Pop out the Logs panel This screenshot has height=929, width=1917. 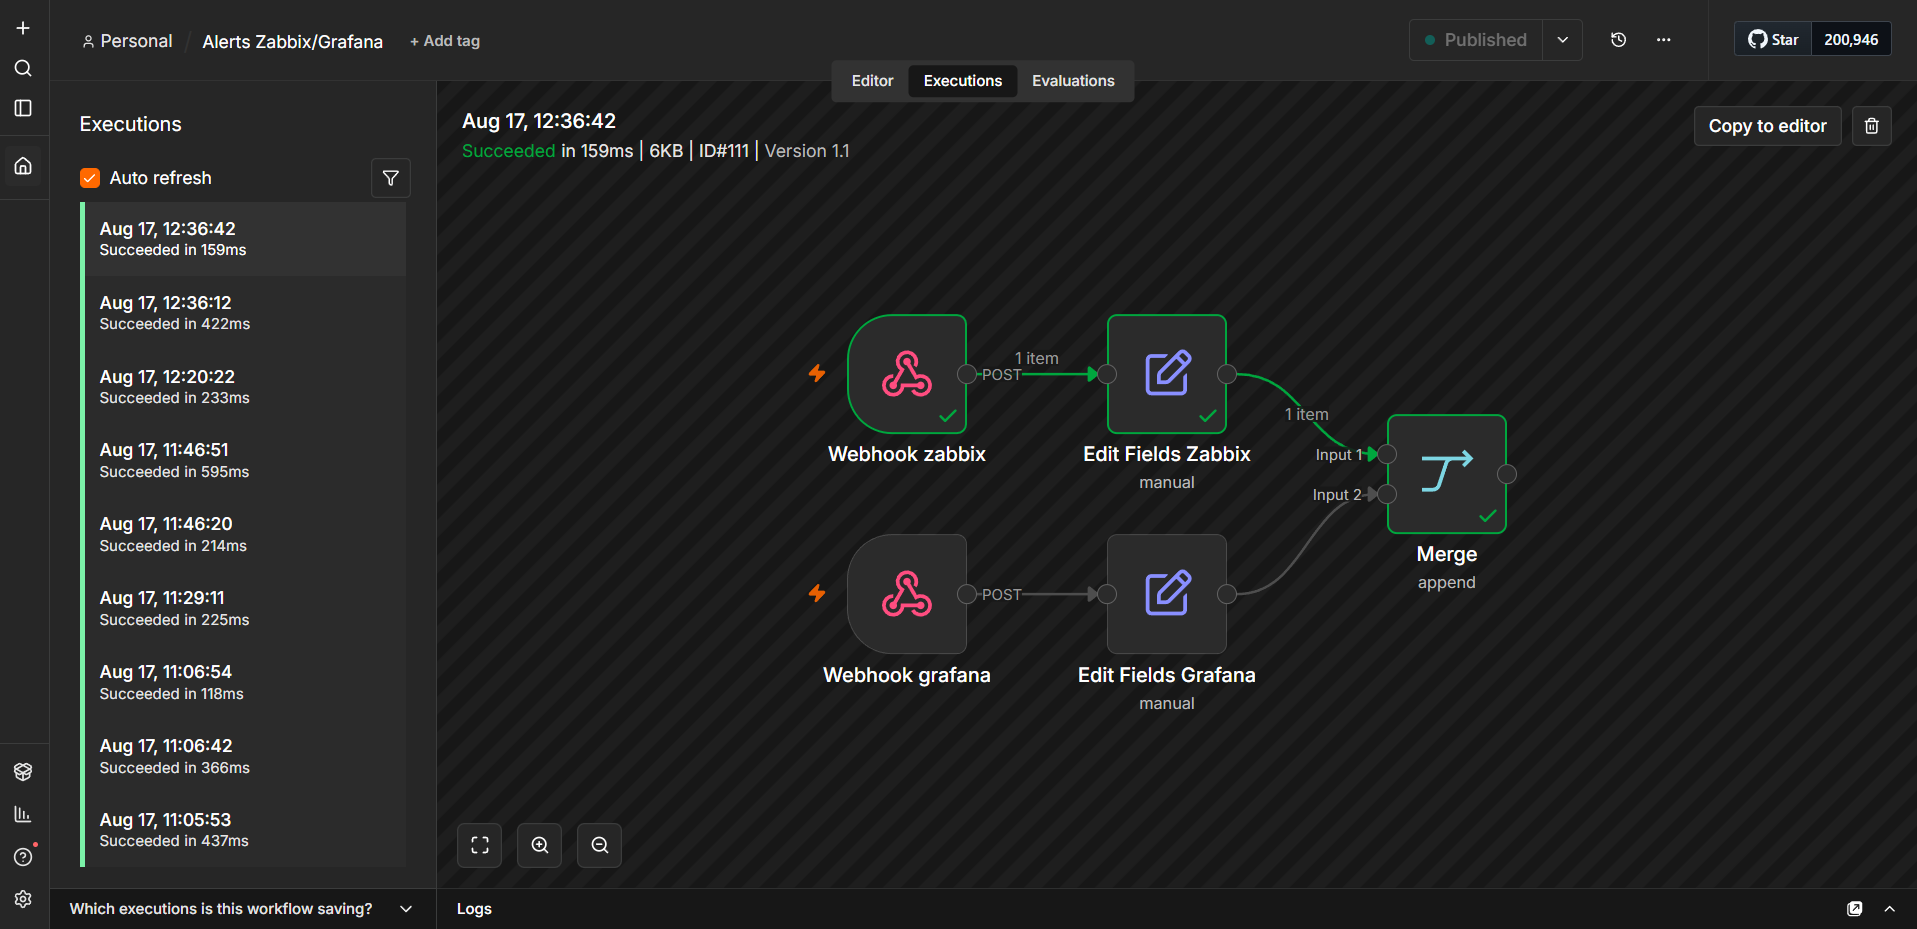[1854, 909]
